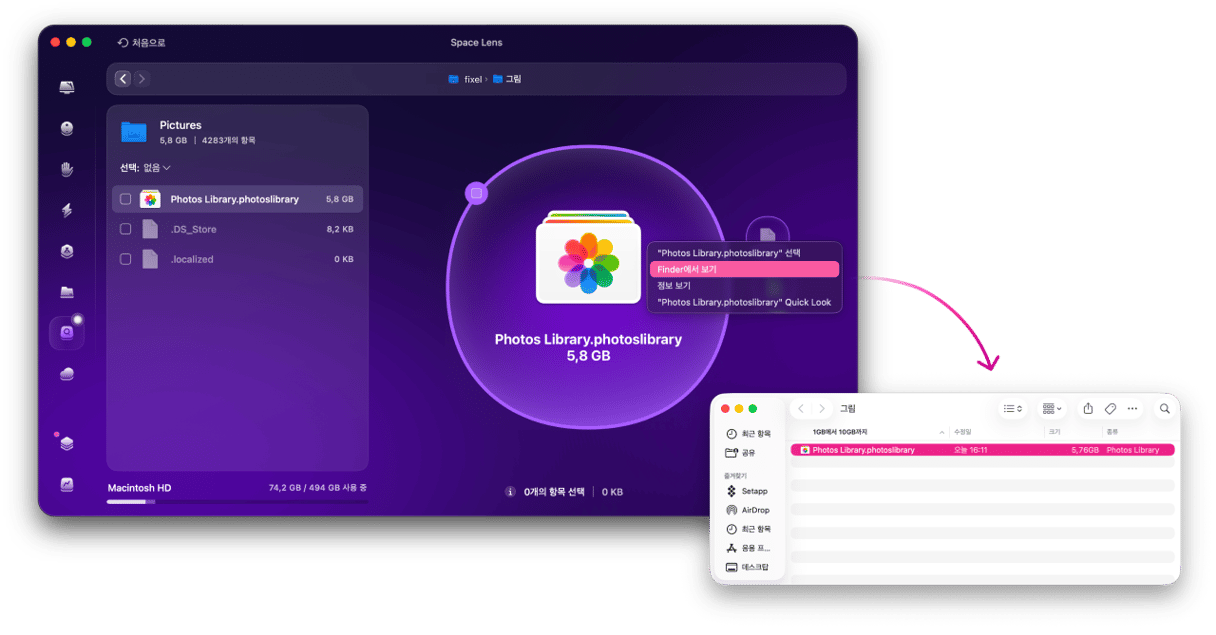
Task: Check the Photos Library.photoslibrary checkbox
Action: click(126, 199)
